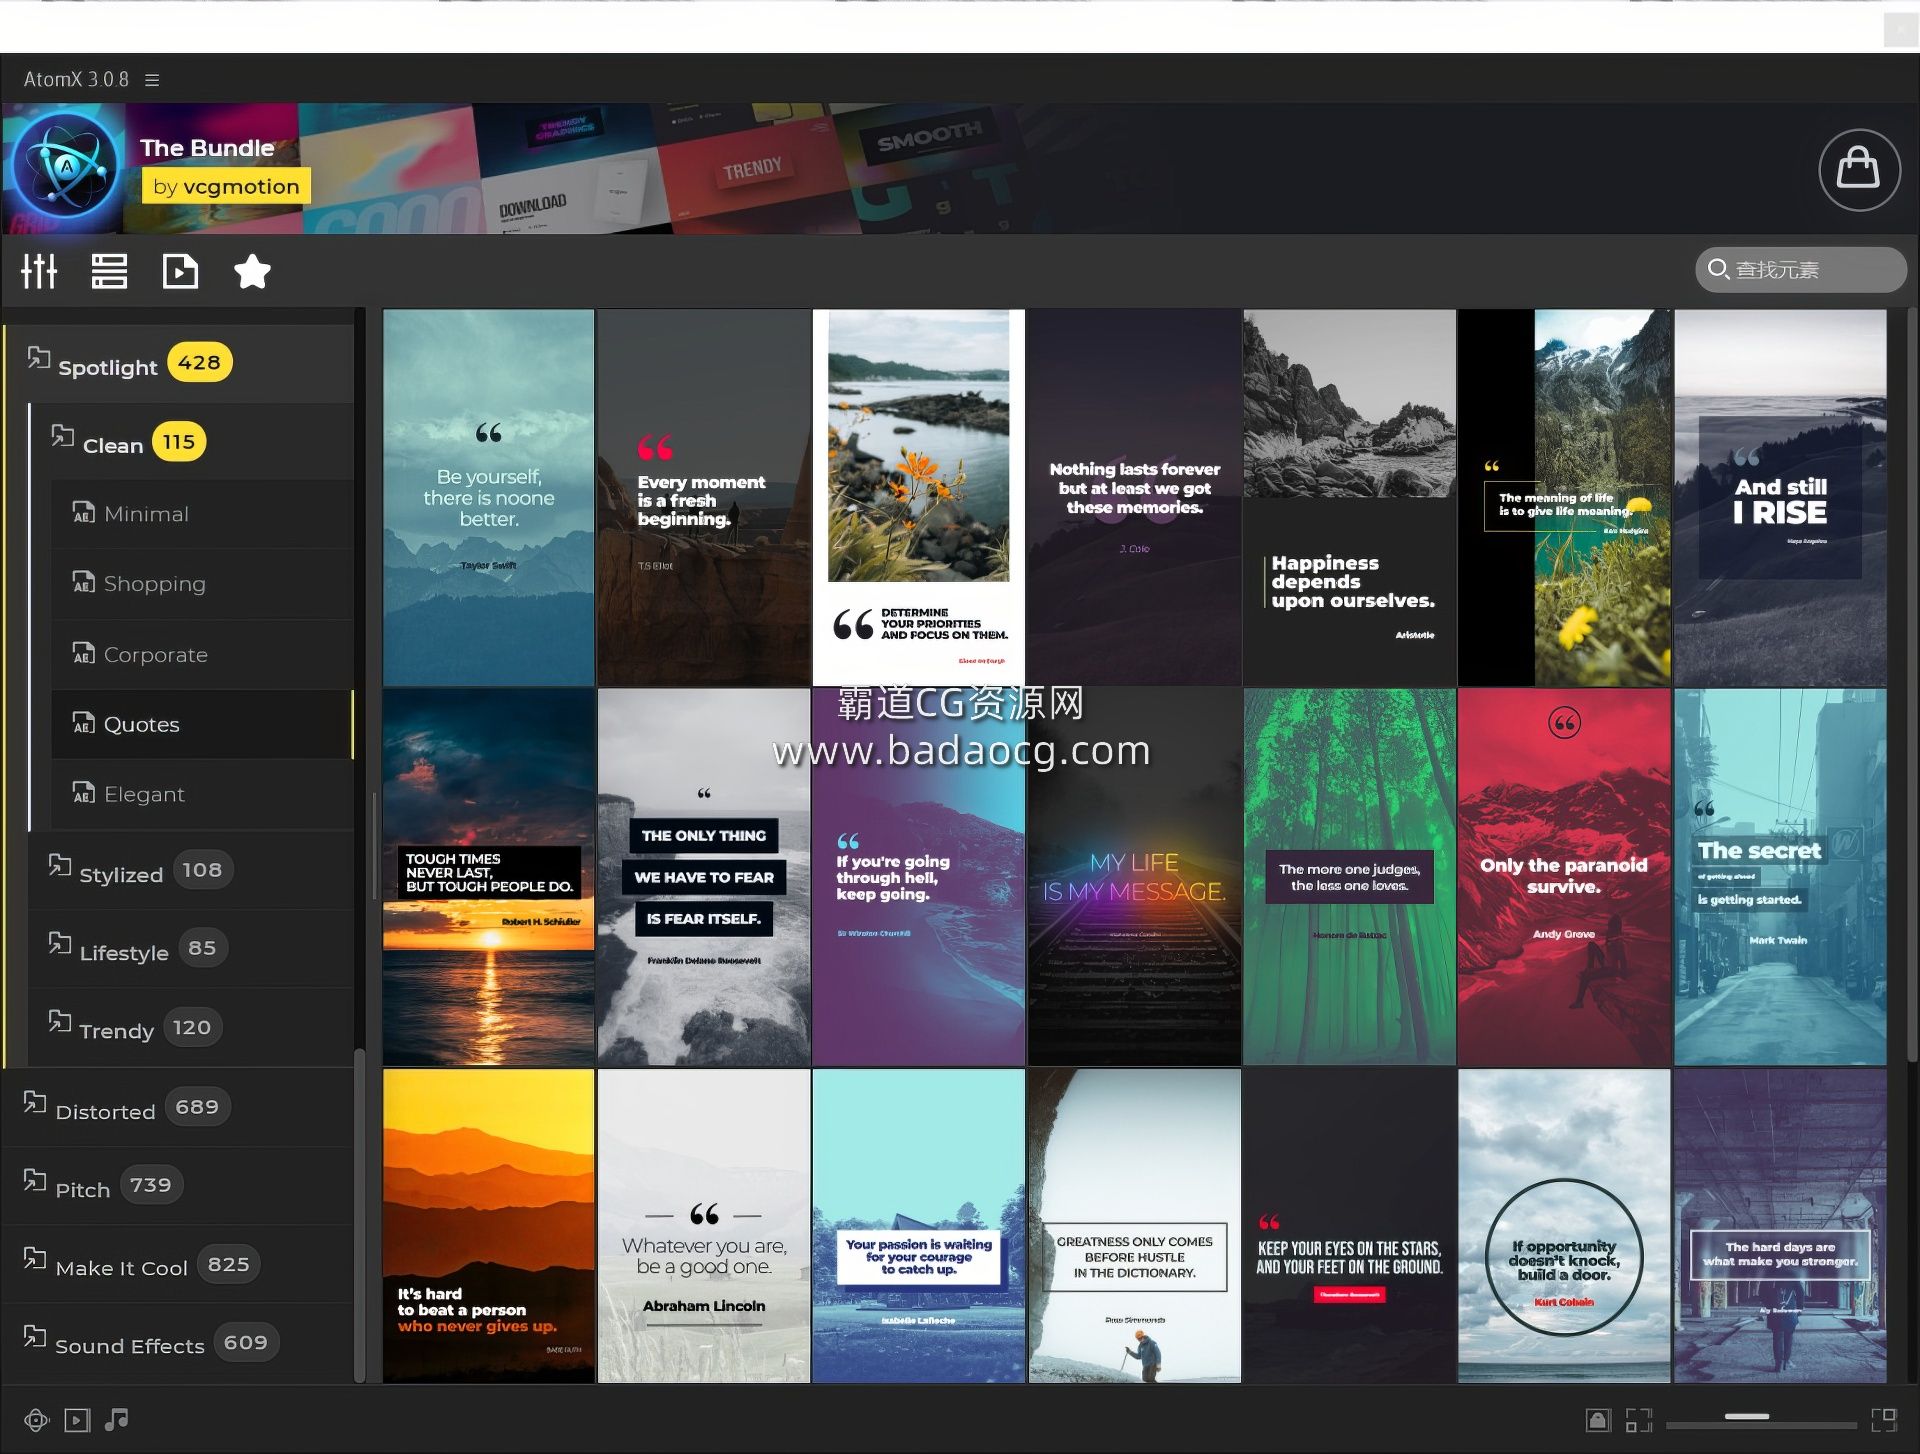Viewport: 1920px width, 1454px height.
Task: Click the Sound Effects 609 count badge
Action: click(246, 1342)
